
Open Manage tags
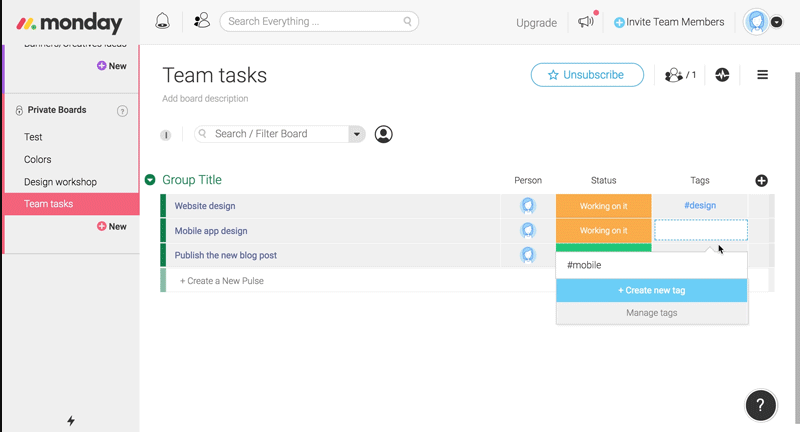click(652, 313)
